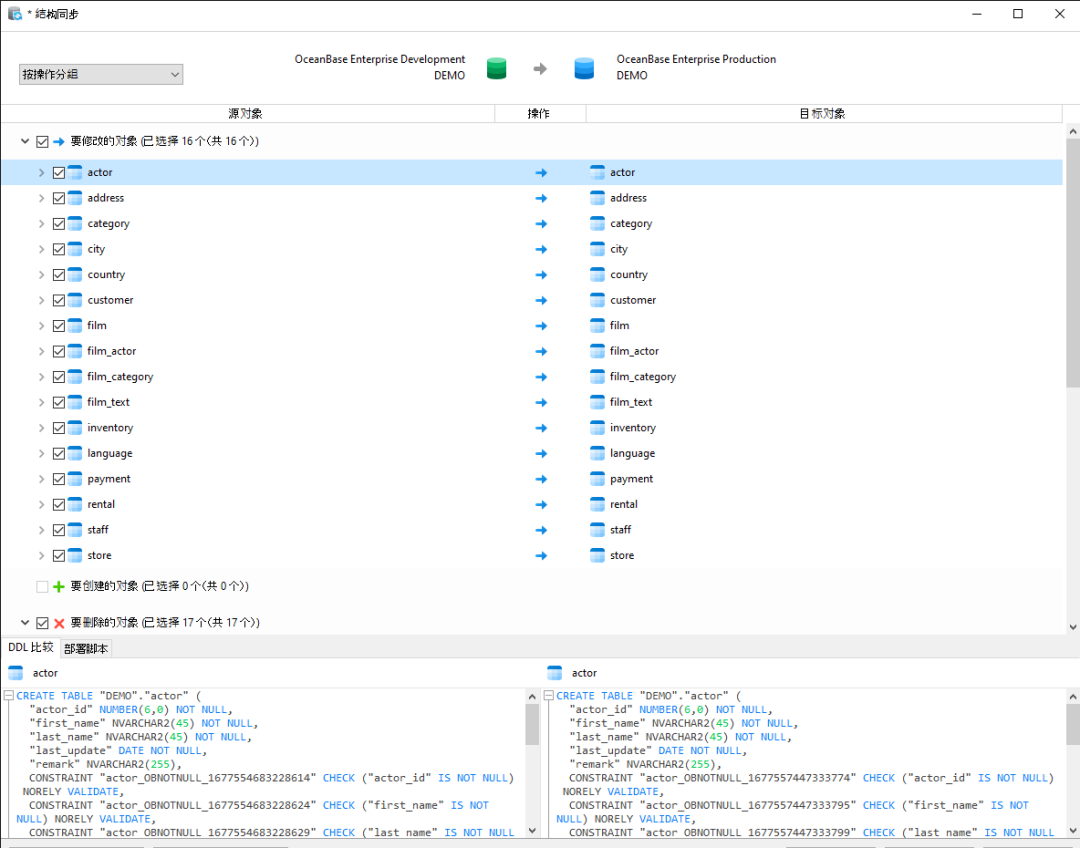Click the target language table icon
Viewport: 1080px width, 848px height.
pos(597,453)
